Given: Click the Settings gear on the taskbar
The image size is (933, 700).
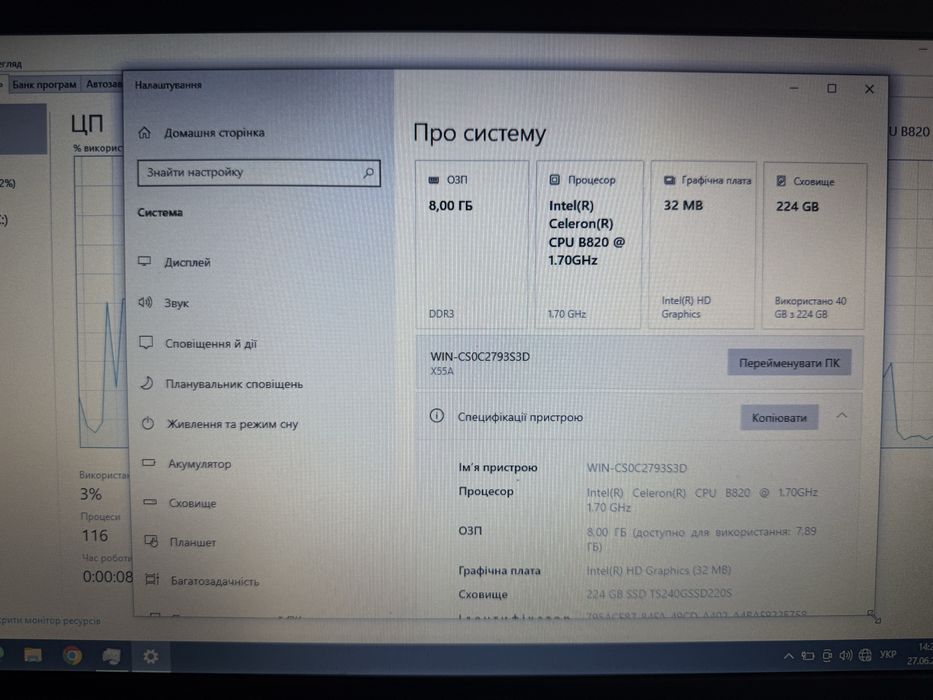Looking at the screenshot, I should [x=151, y=656].
